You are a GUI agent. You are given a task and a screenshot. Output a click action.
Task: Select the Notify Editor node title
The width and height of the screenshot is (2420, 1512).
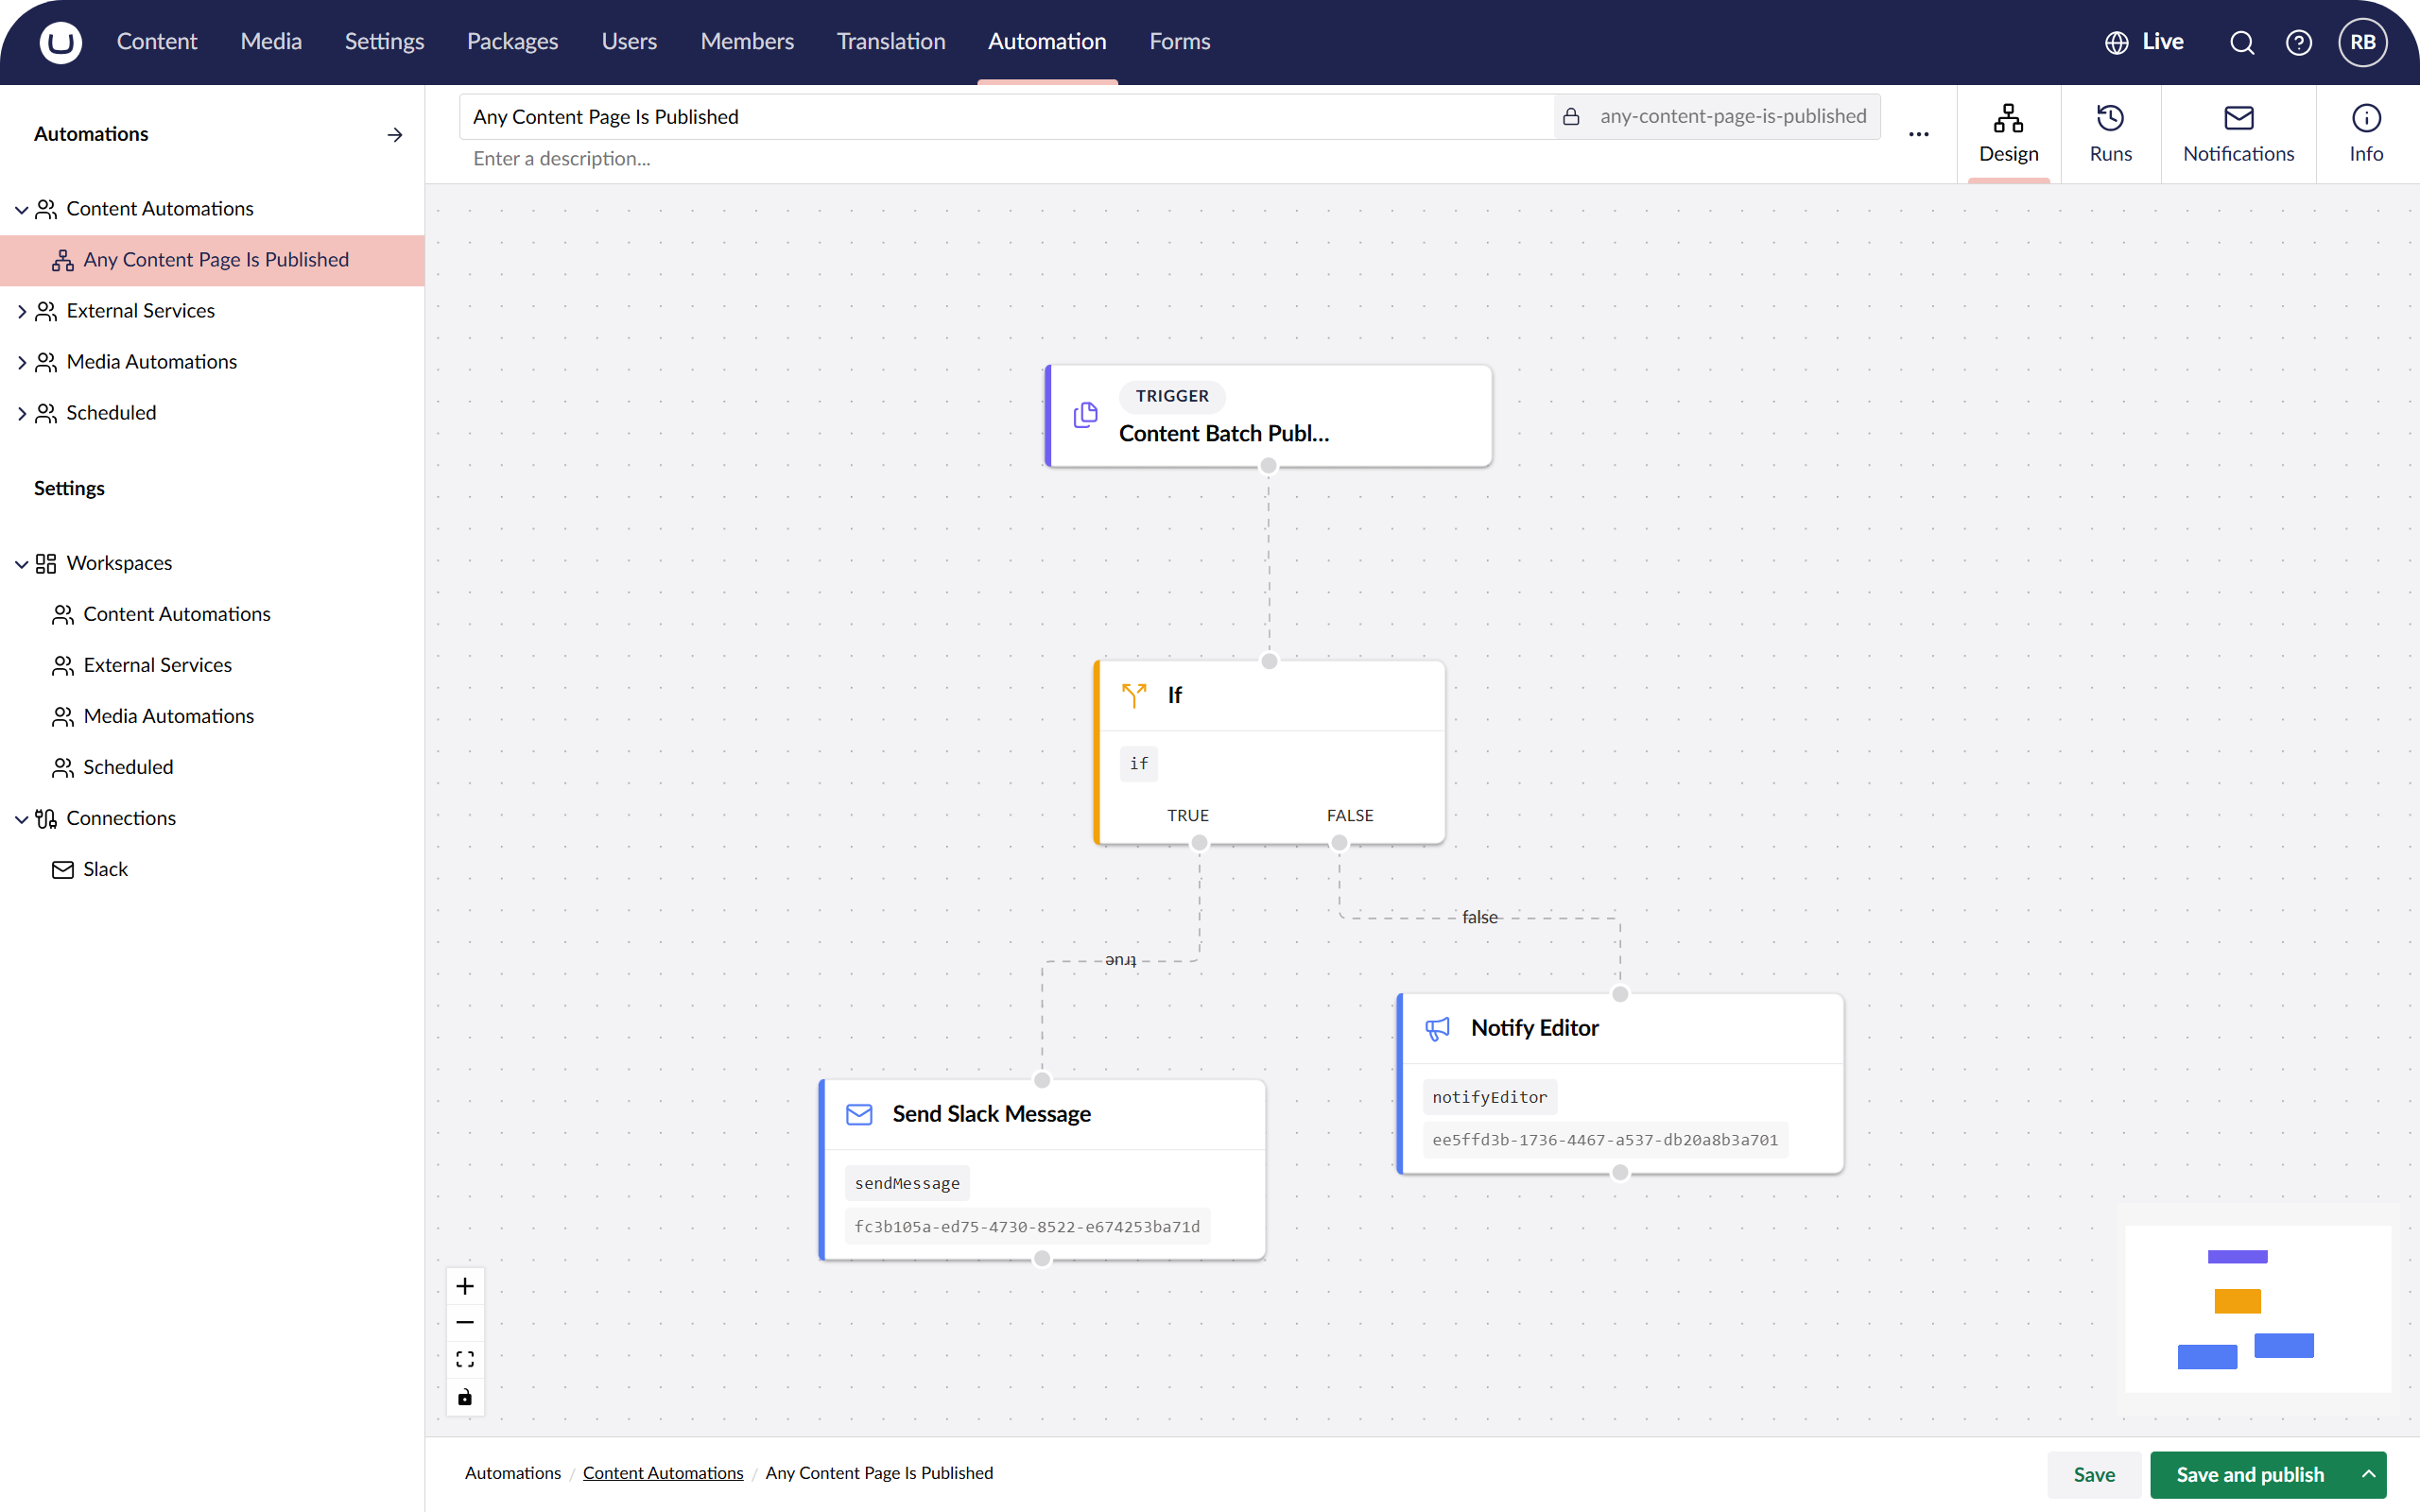point(1534,1028)
